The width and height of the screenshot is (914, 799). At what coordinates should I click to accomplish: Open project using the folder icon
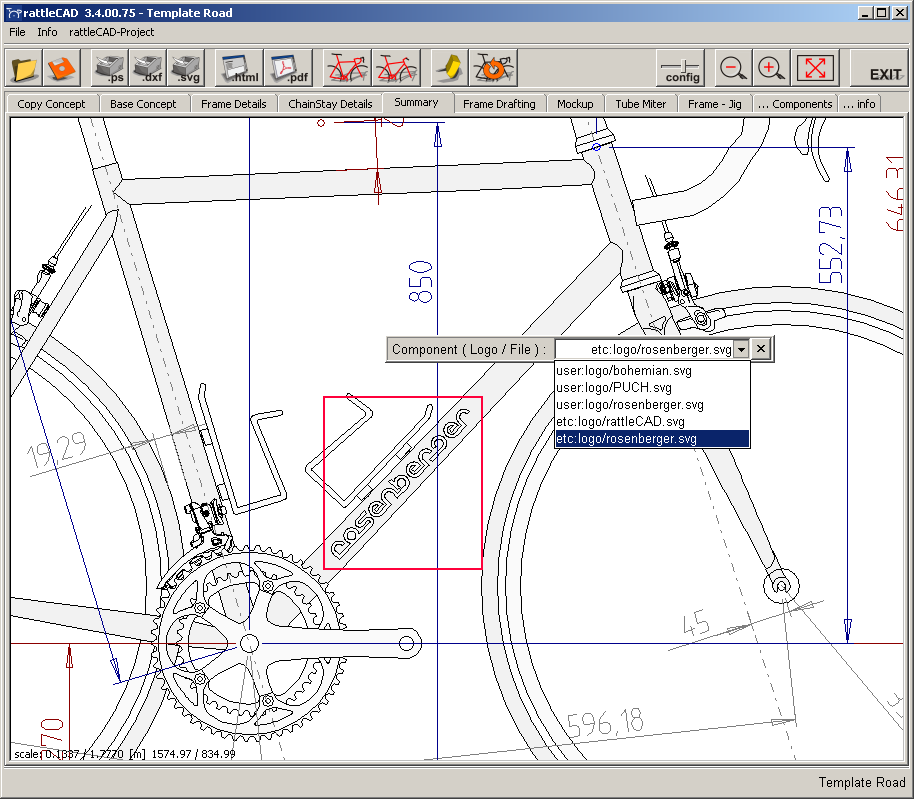pos(24,69)
